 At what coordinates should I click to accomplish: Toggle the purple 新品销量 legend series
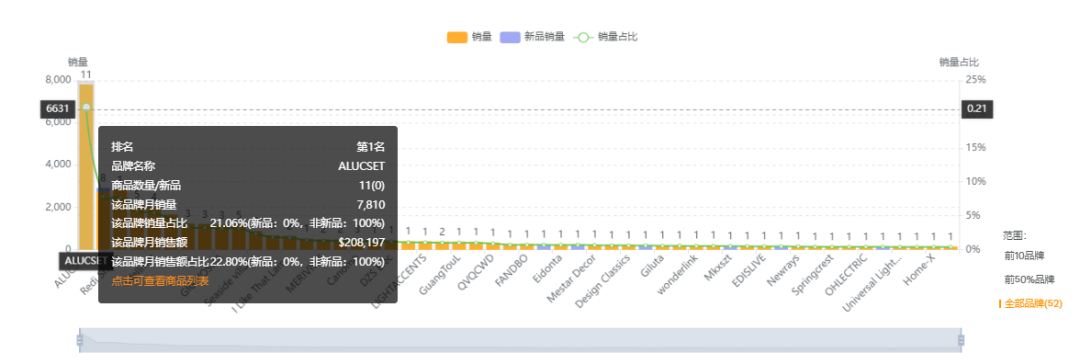tap(533, 37)
